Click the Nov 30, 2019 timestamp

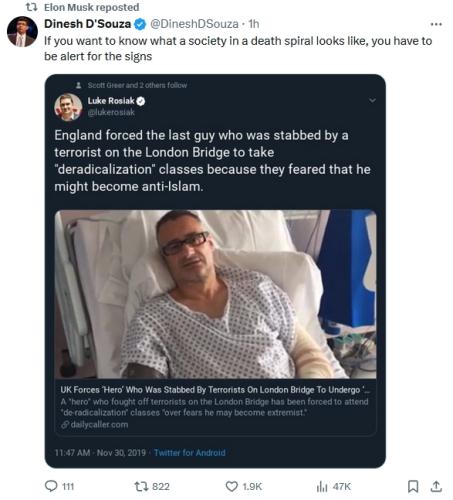(x=121, y=452)
